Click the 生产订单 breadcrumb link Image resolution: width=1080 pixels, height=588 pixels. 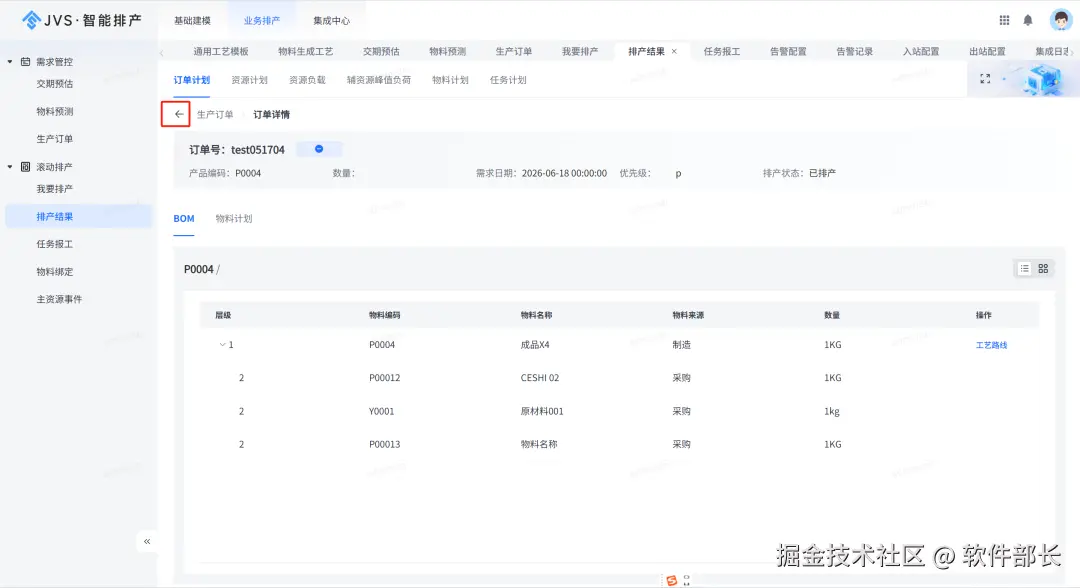tap(215, 114)
